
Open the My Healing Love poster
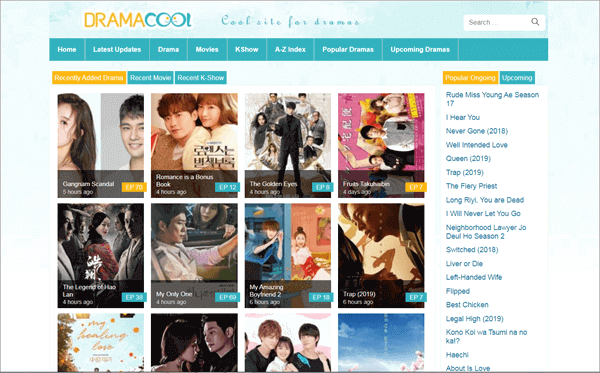[x=101, y=343]
